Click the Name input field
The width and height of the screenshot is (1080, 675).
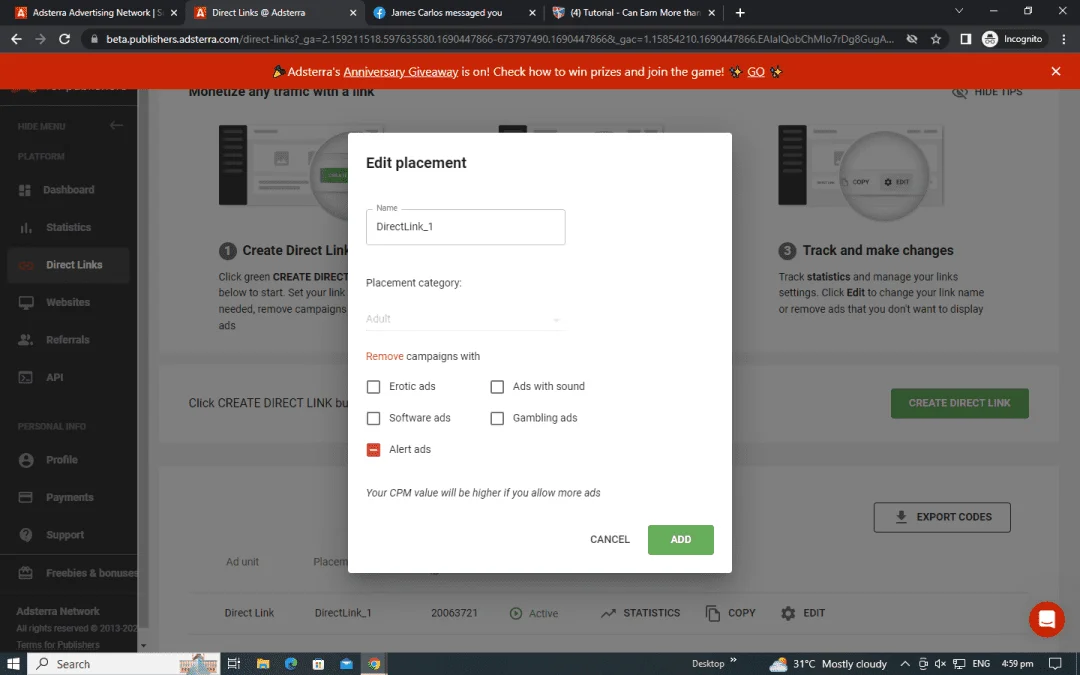pos(466,227)
